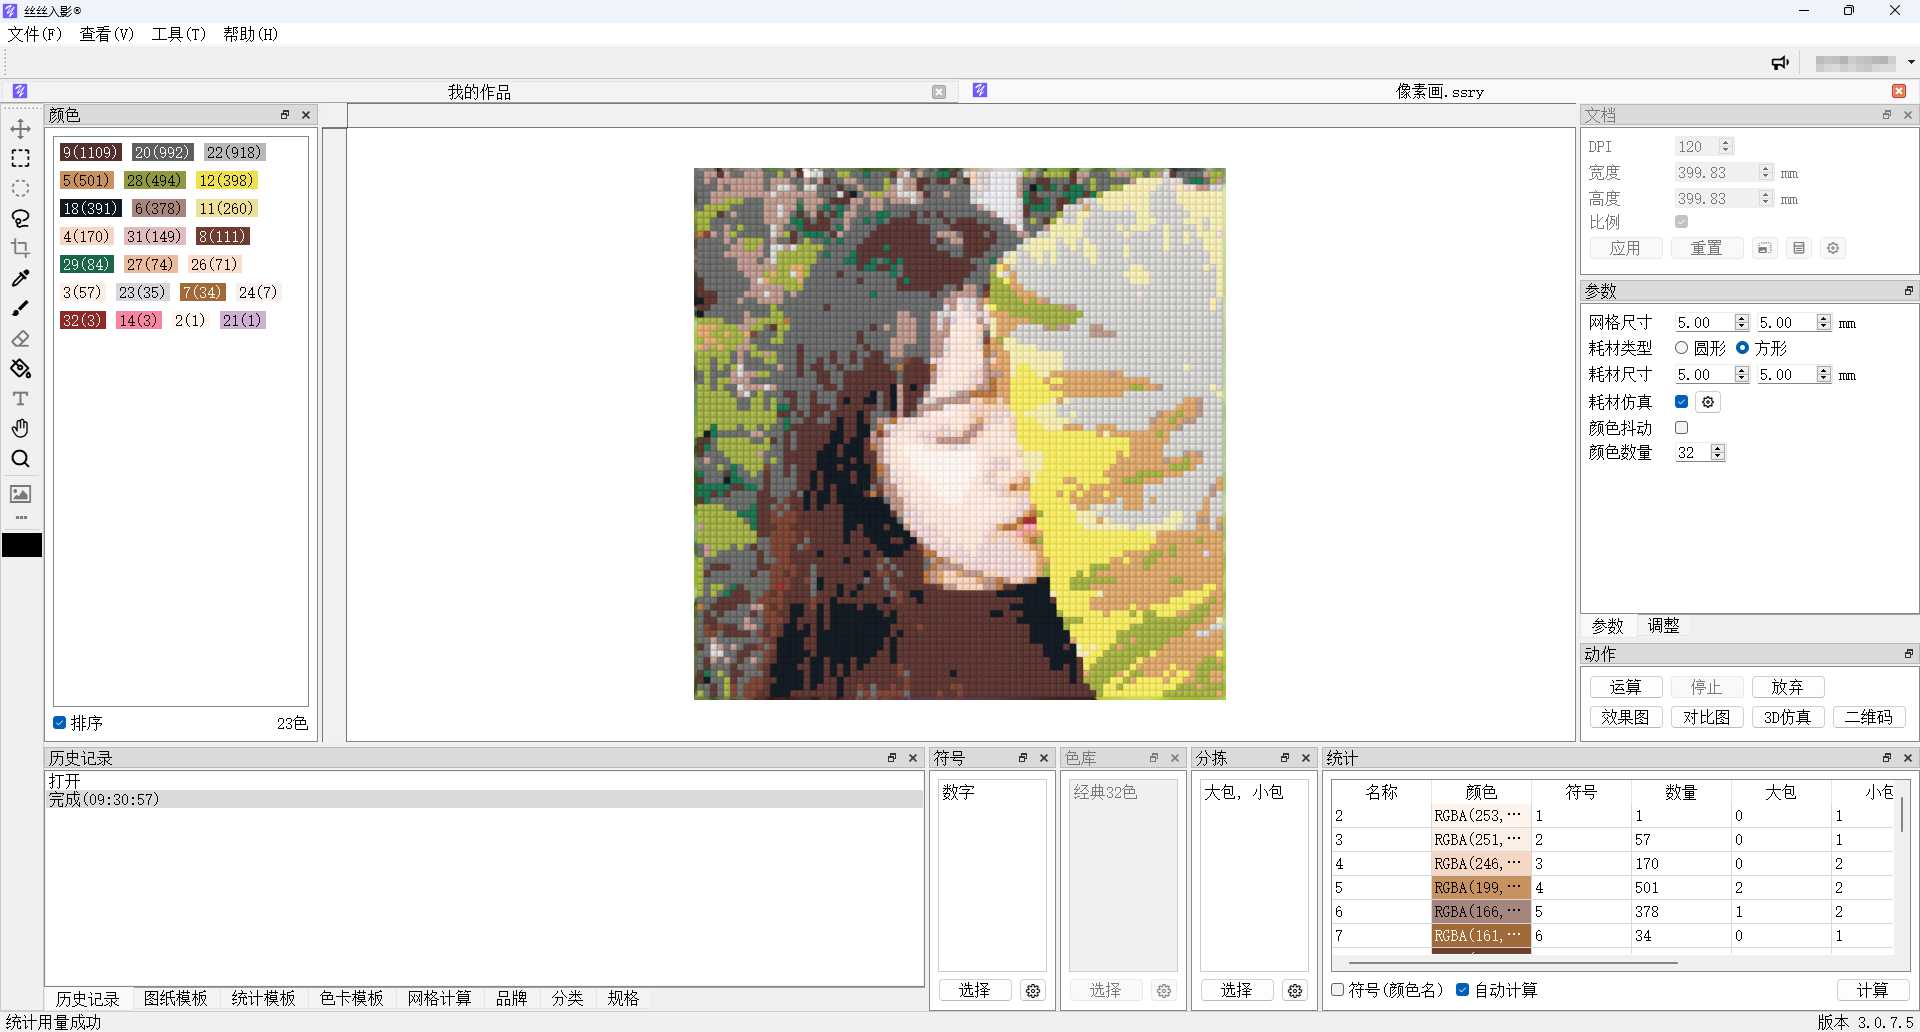Activate the Crop tool
This screenshot has height=1032, width=1920.
[x=20, y=249]
